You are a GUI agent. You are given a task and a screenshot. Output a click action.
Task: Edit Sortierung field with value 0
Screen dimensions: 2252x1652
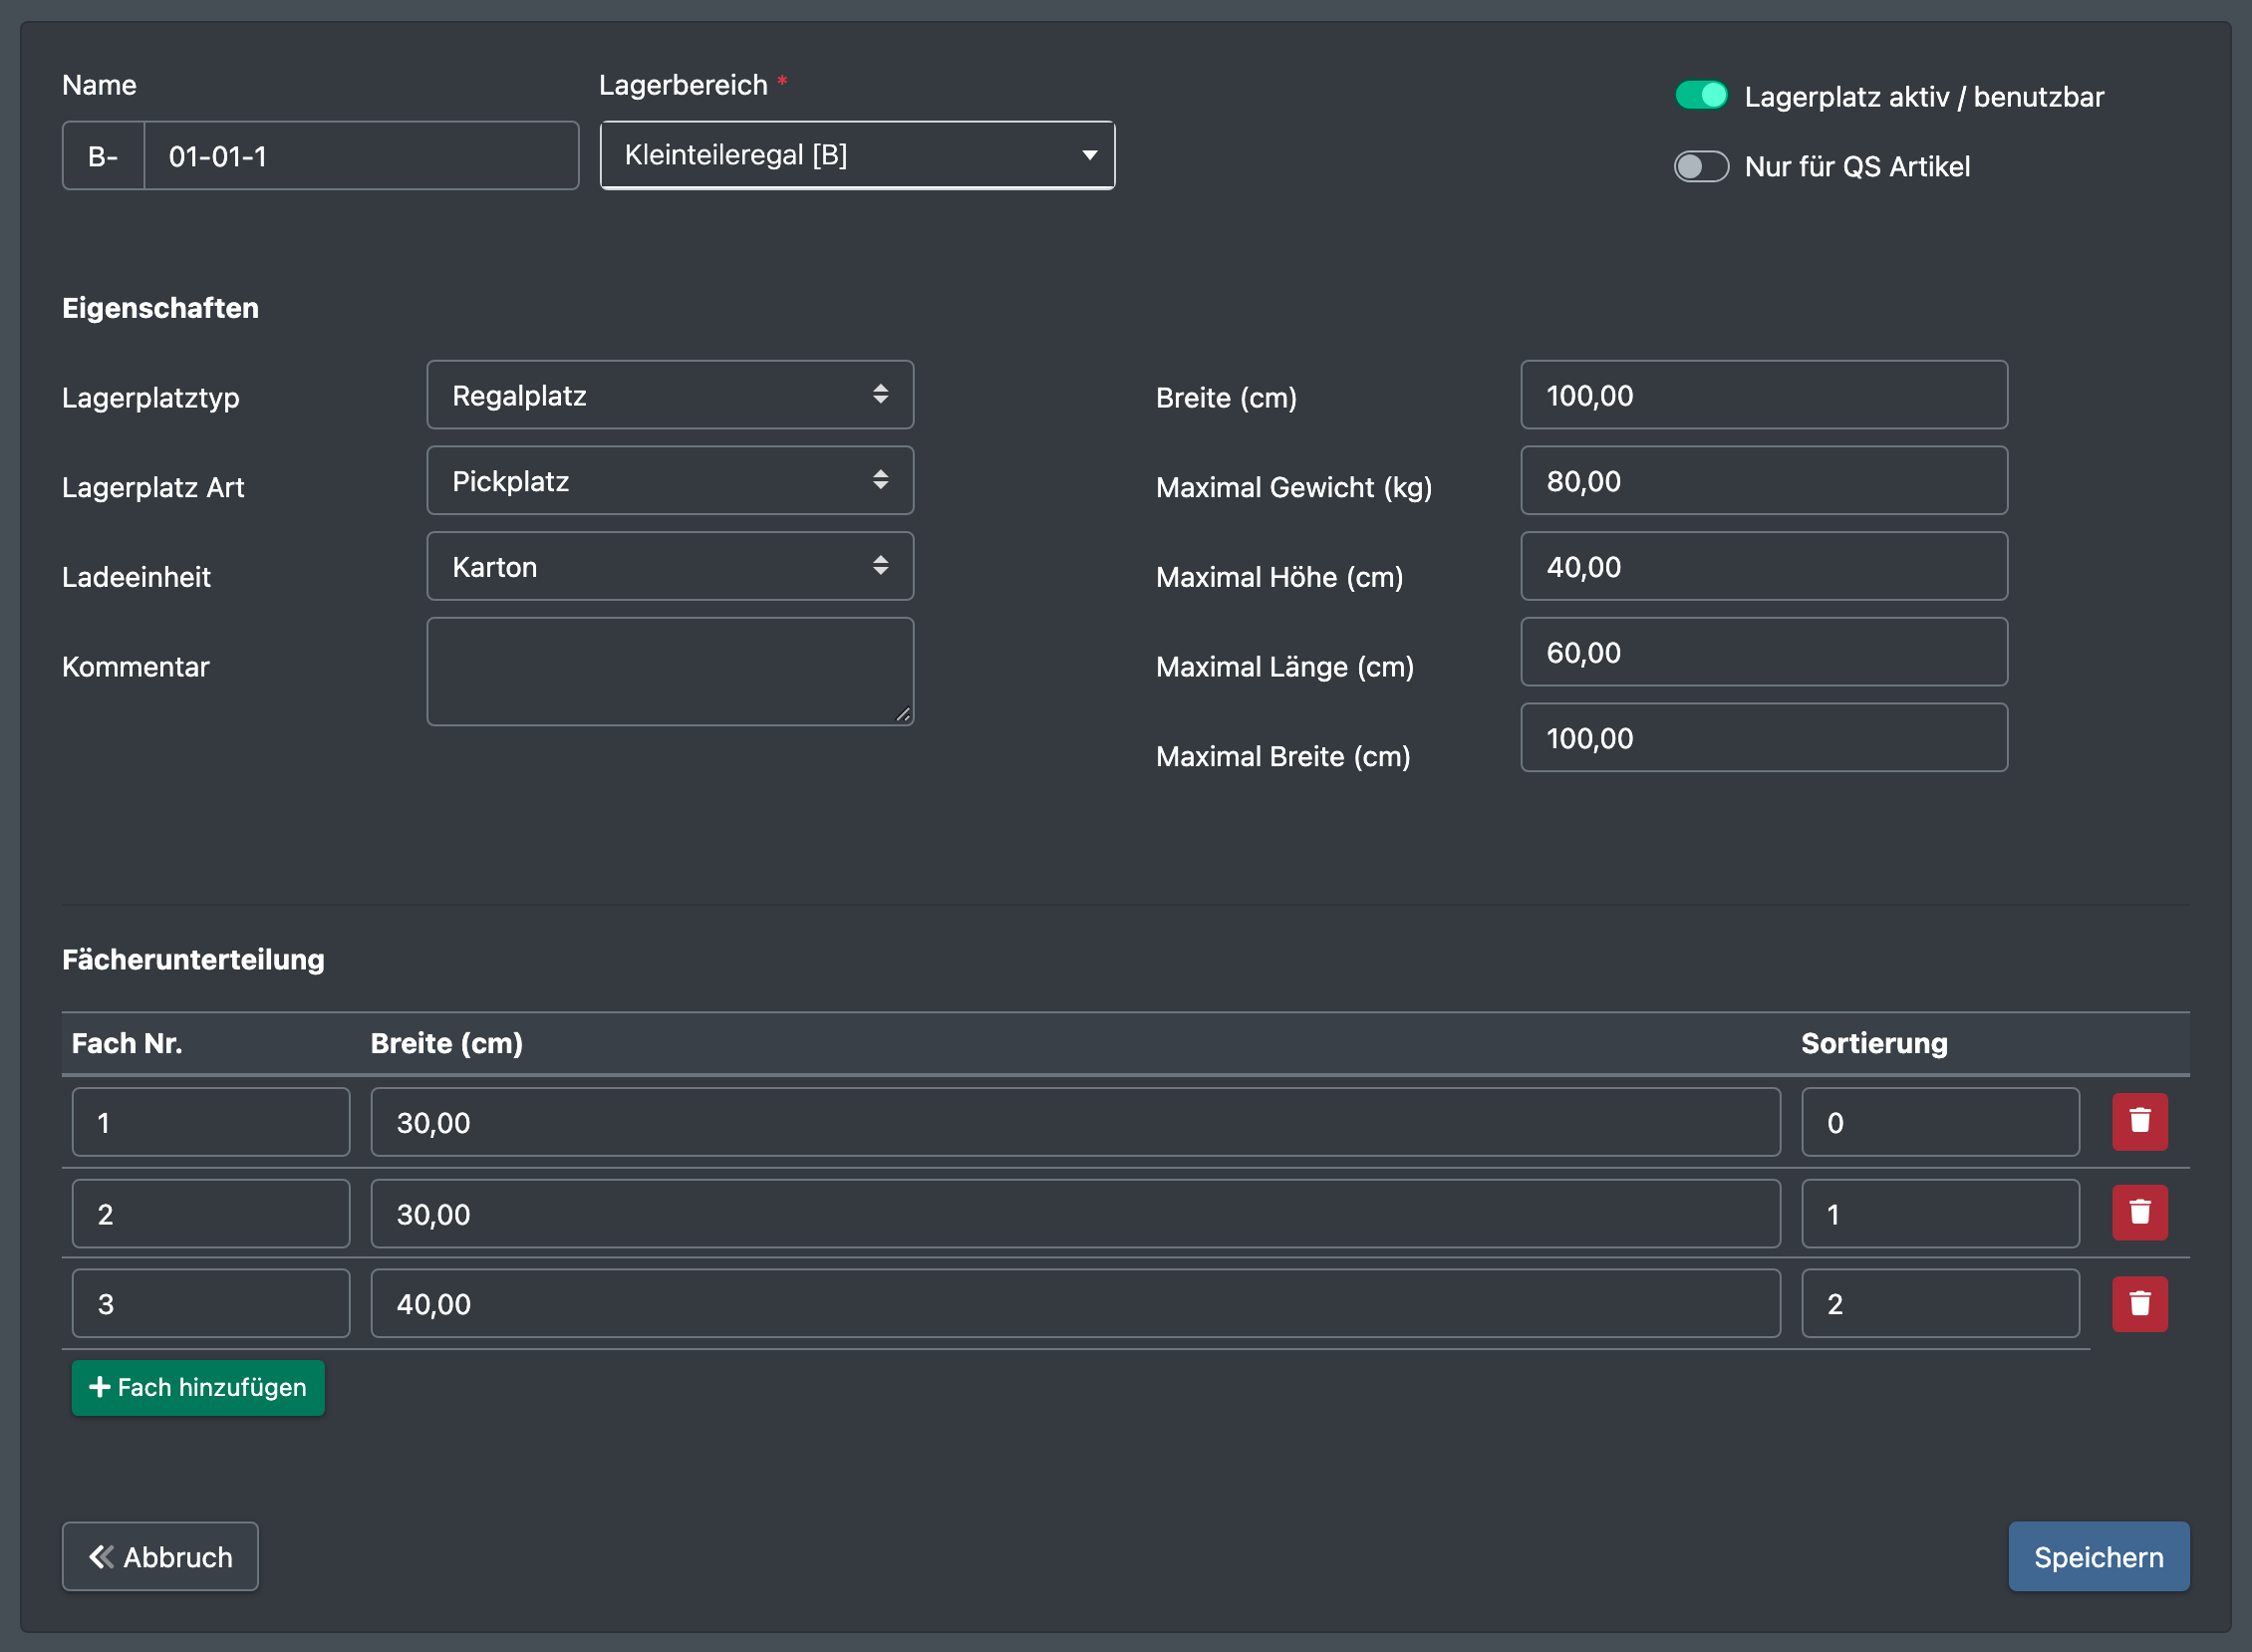pyautogui.click(x=1940, y=1122)
